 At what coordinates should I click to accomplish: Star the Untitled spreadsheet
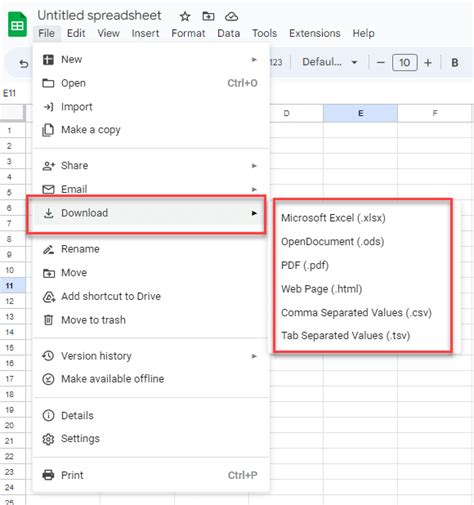(x=185, y=16)
